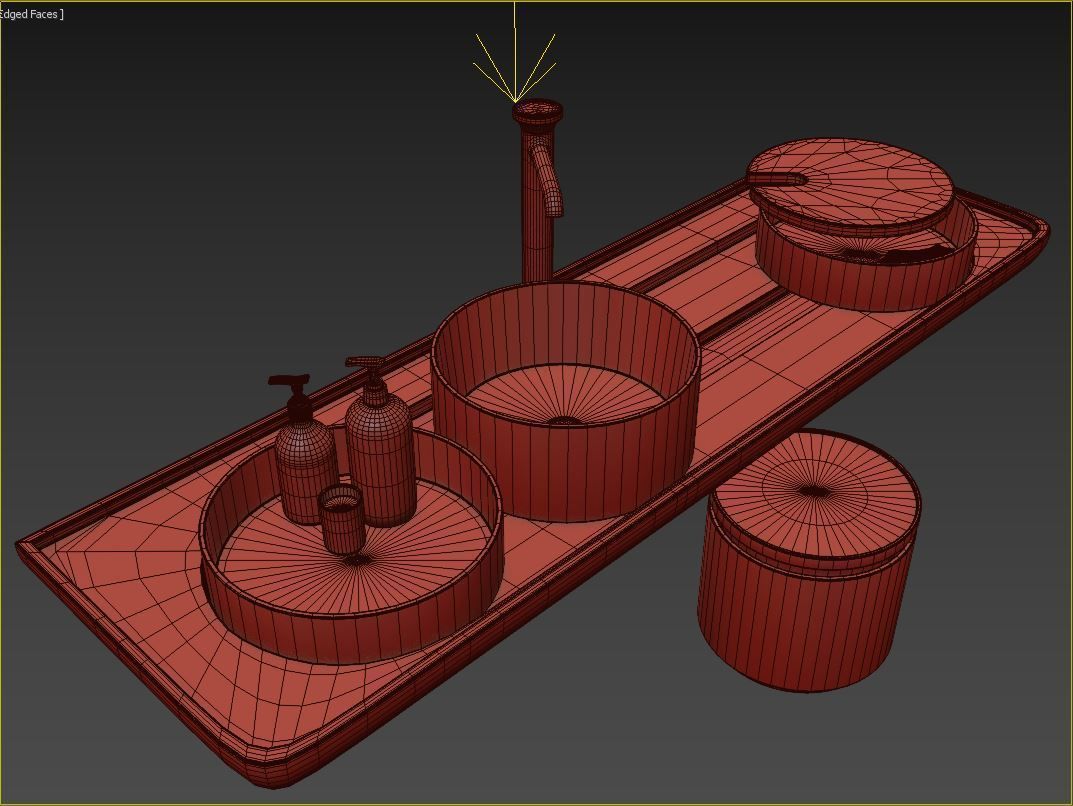
Task: Open the Edged Faces viewport shading menu
Action: 31,14
